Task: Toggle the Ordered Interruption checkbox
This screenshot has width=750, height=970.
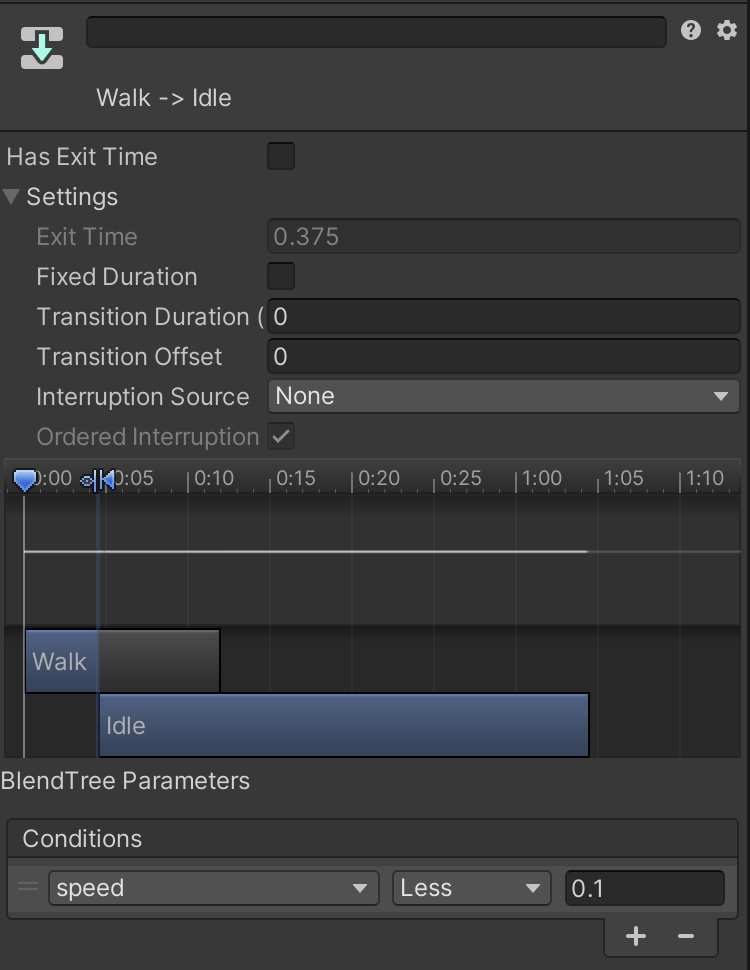Action: click(281, 437)
